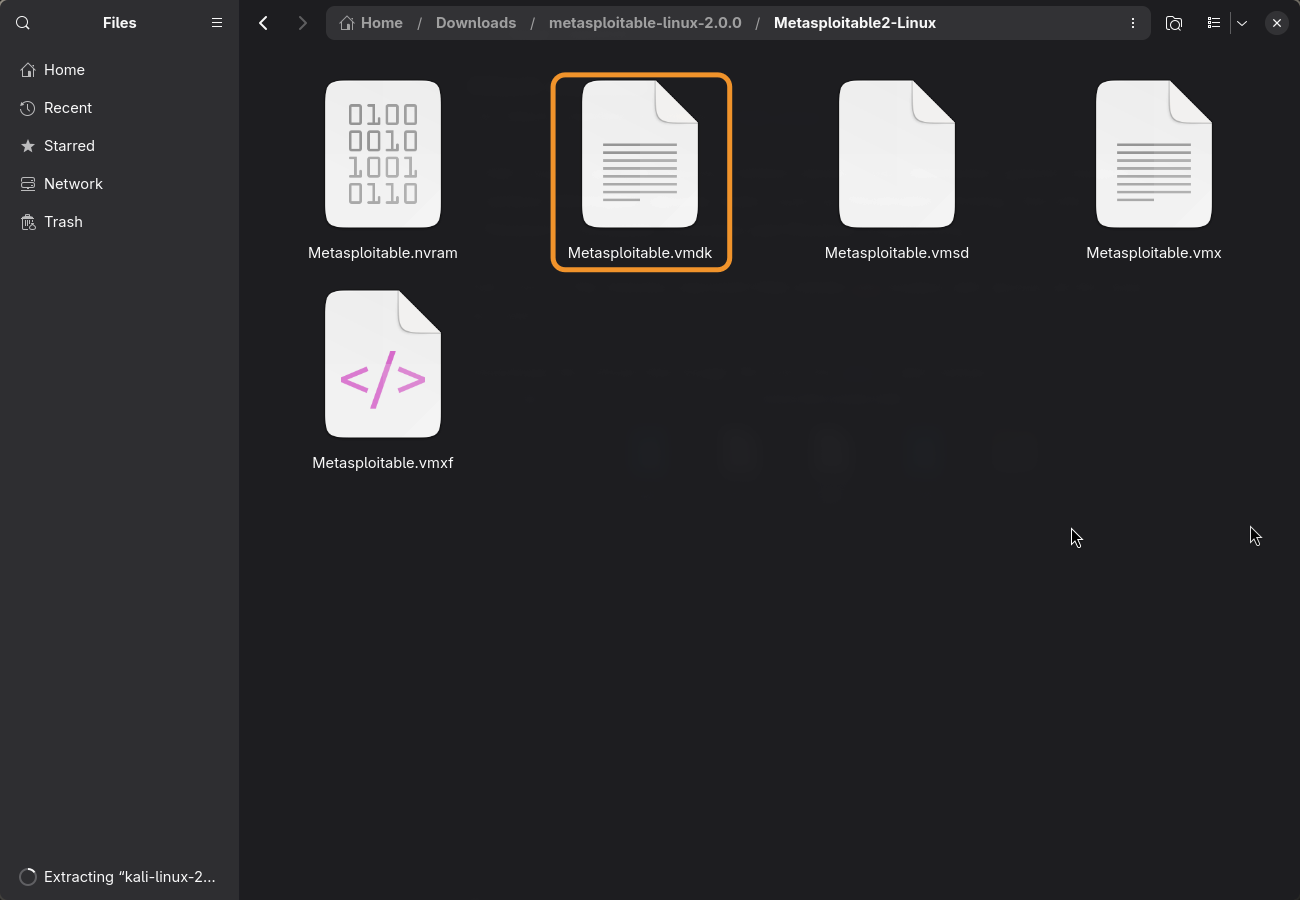Select the Metasploitable.vmx text file icon

pos(1154,154)
